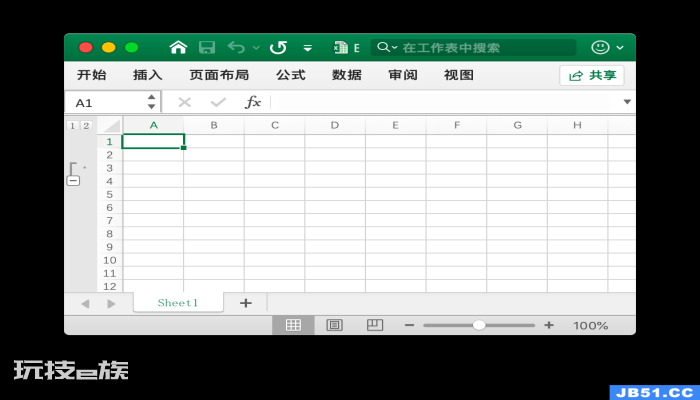Viewport: 700px width, 400px height.
Task: Click the 共享 share button
Action: coord(592,75)
